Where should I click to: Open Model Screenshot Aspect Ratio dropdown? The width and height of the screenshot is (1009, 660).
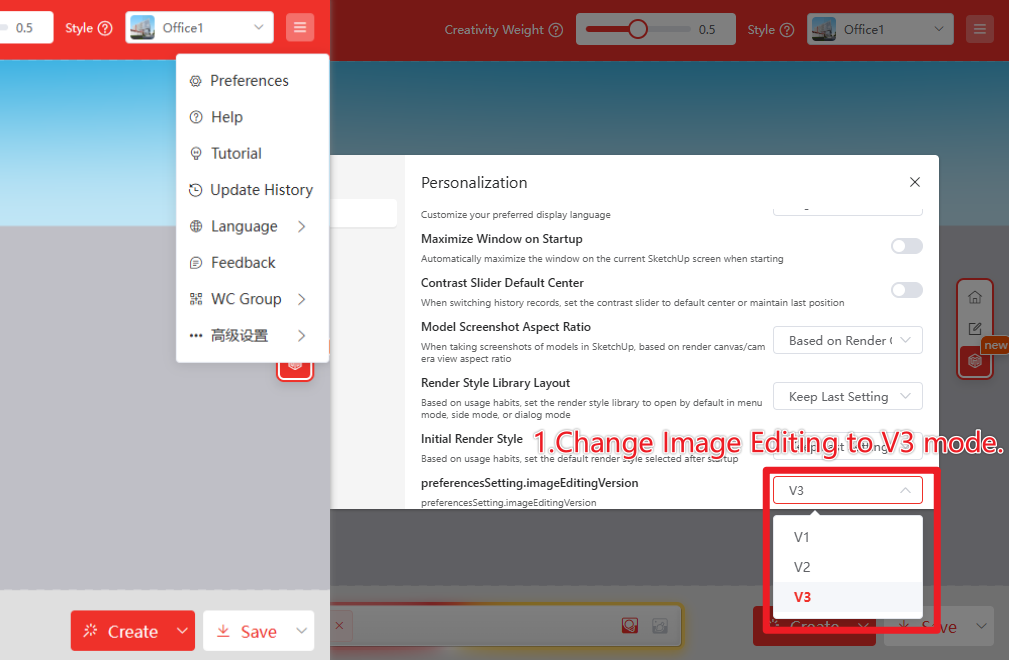(847, 340)
